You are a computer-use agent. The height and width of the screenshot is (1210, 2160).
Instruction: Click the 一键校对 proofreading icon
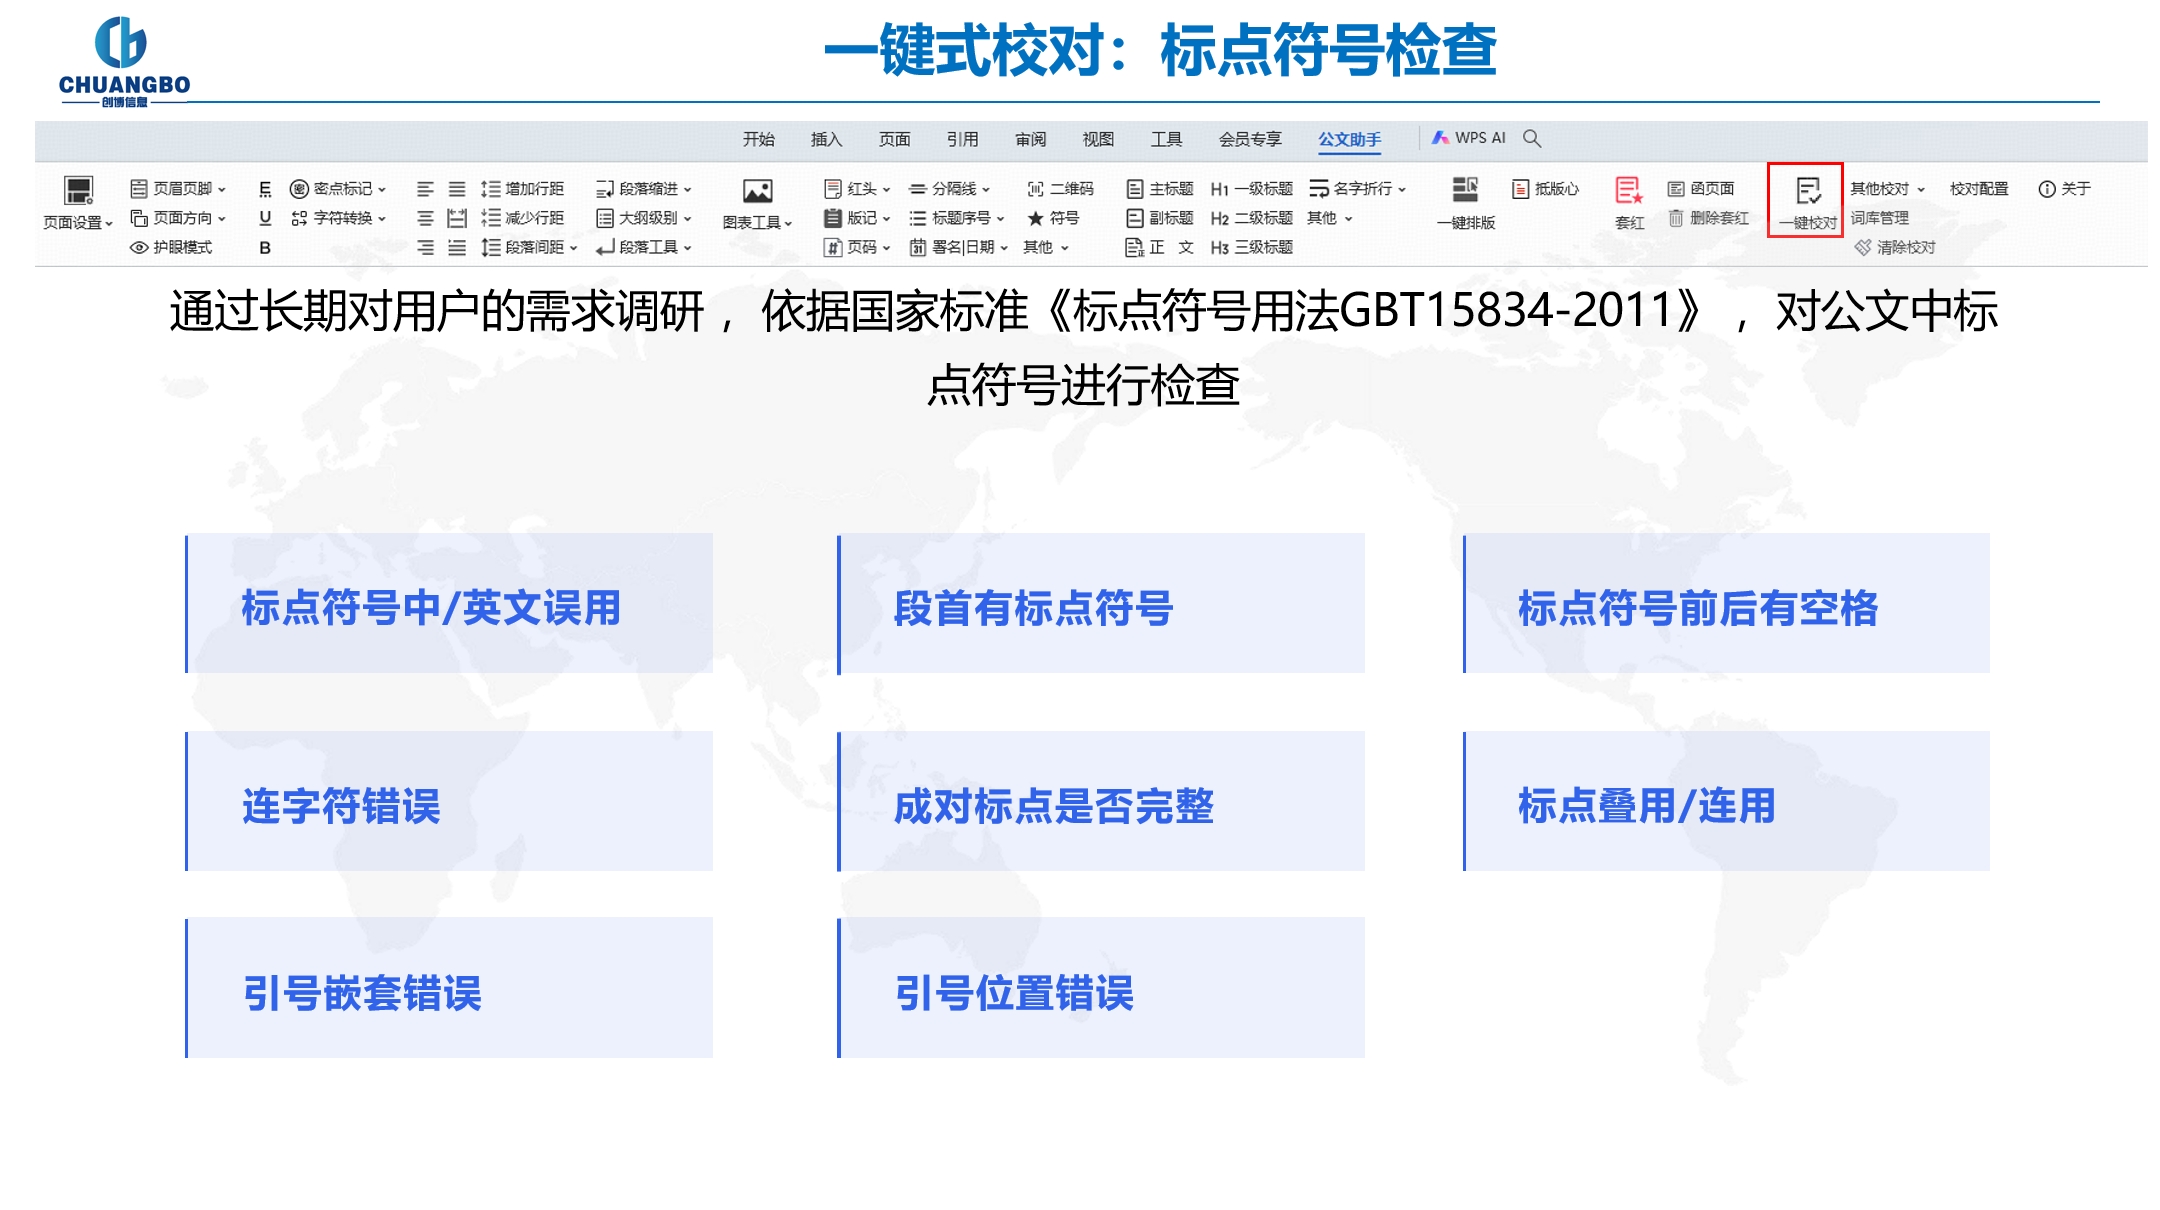coord(1808,191)
